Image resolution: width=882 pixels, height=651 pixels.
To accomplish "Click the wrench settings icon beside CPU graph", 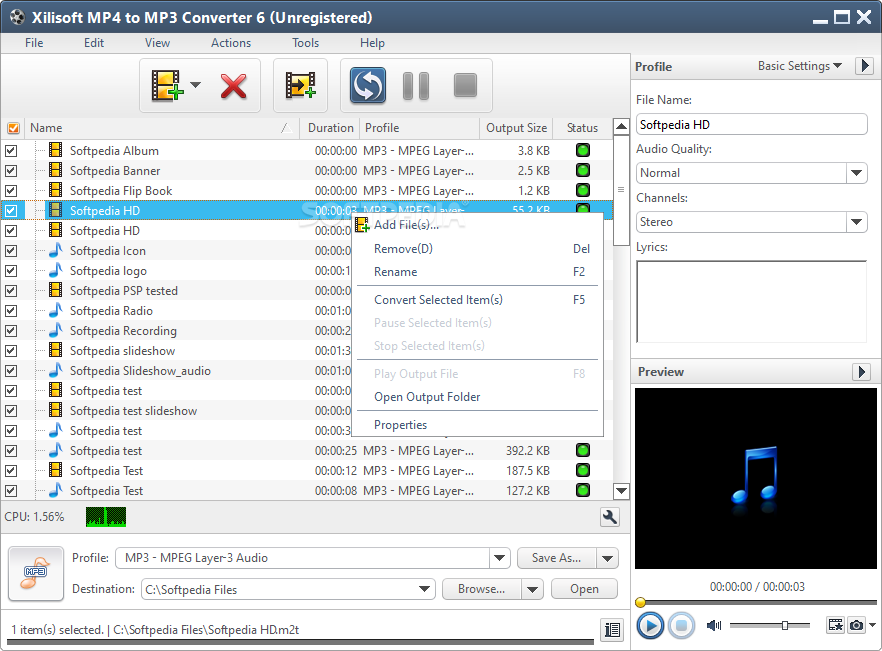I will [610, 517].
